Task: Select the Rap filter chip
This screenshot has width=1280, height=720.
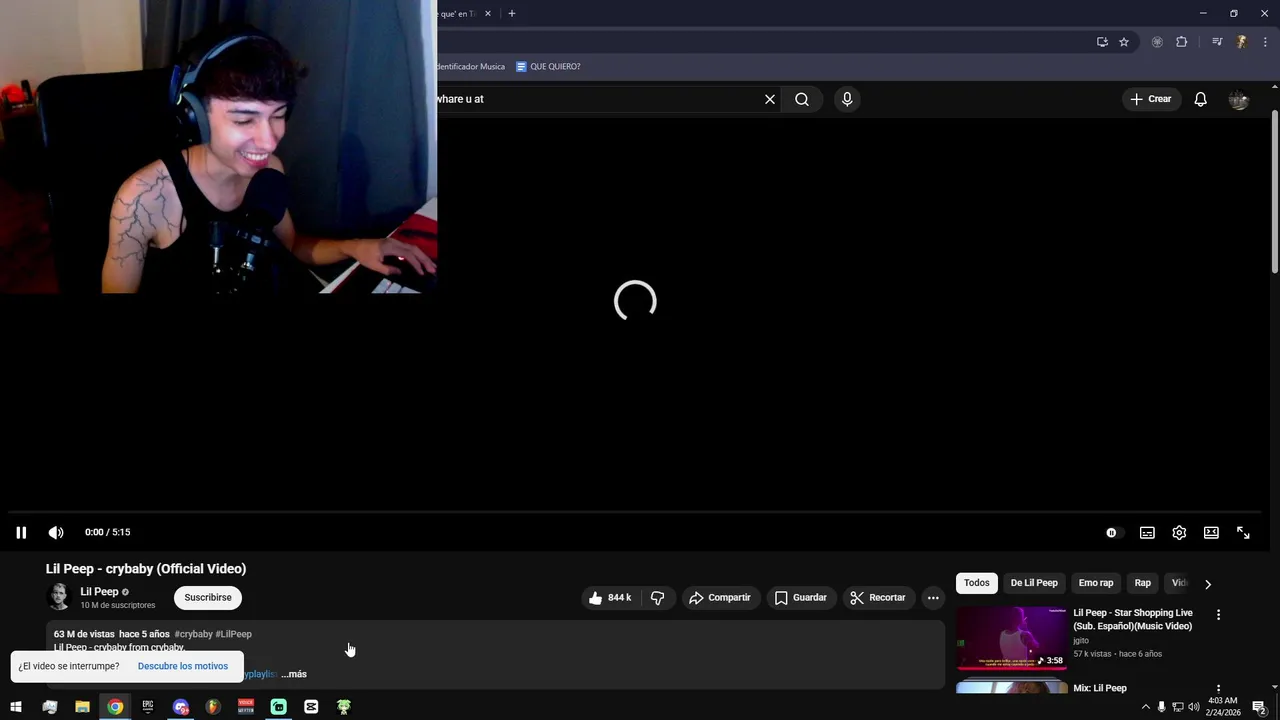Action: click(1143, 583)
